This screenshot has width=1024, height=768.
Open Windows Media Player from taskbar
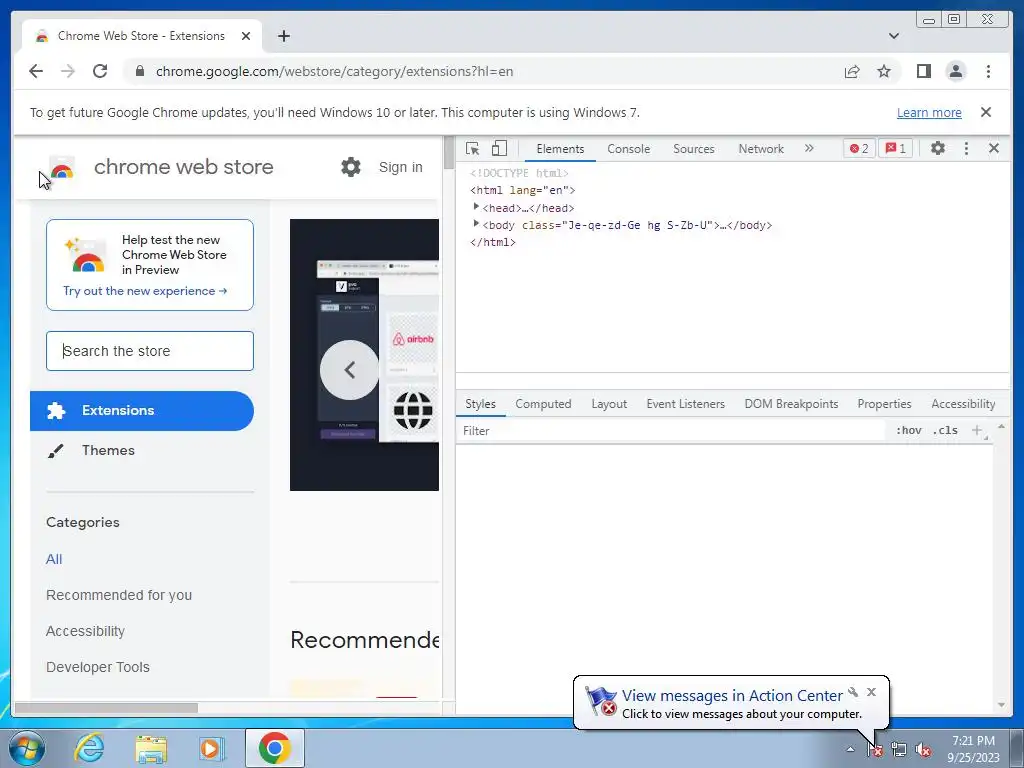[x=211, y=748]
